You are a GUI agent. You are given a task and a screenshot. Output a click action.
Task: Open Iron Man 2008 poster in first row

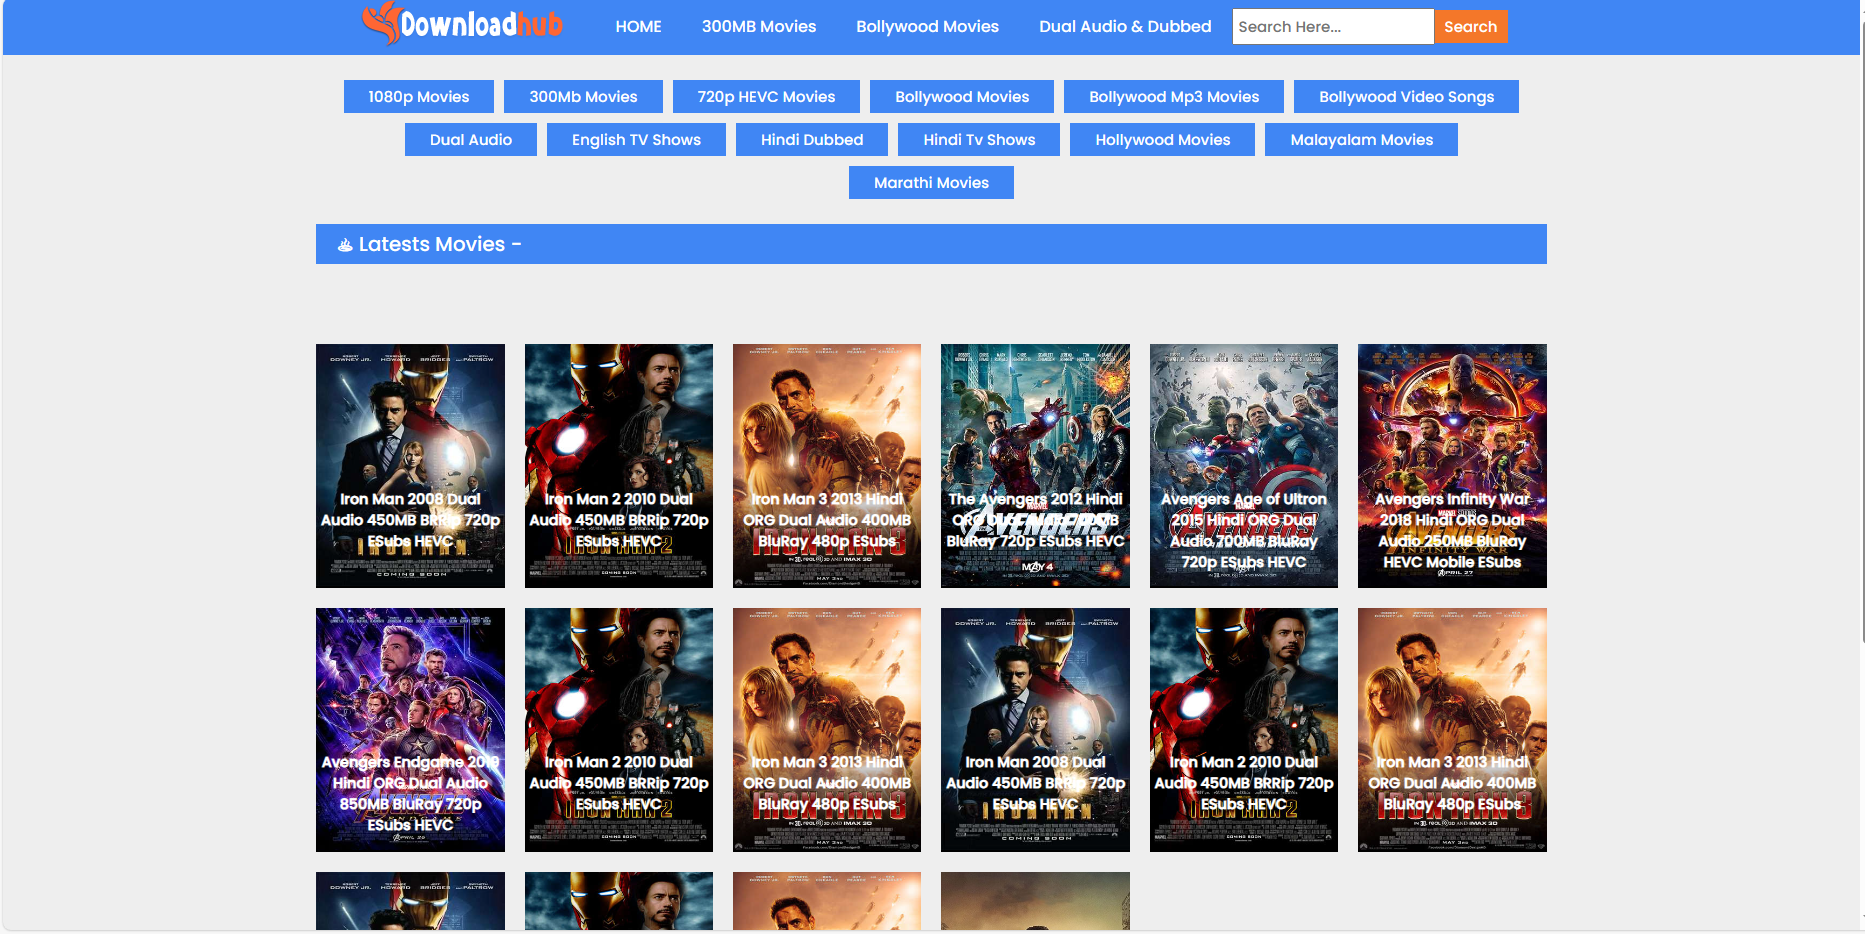[410, 465]
